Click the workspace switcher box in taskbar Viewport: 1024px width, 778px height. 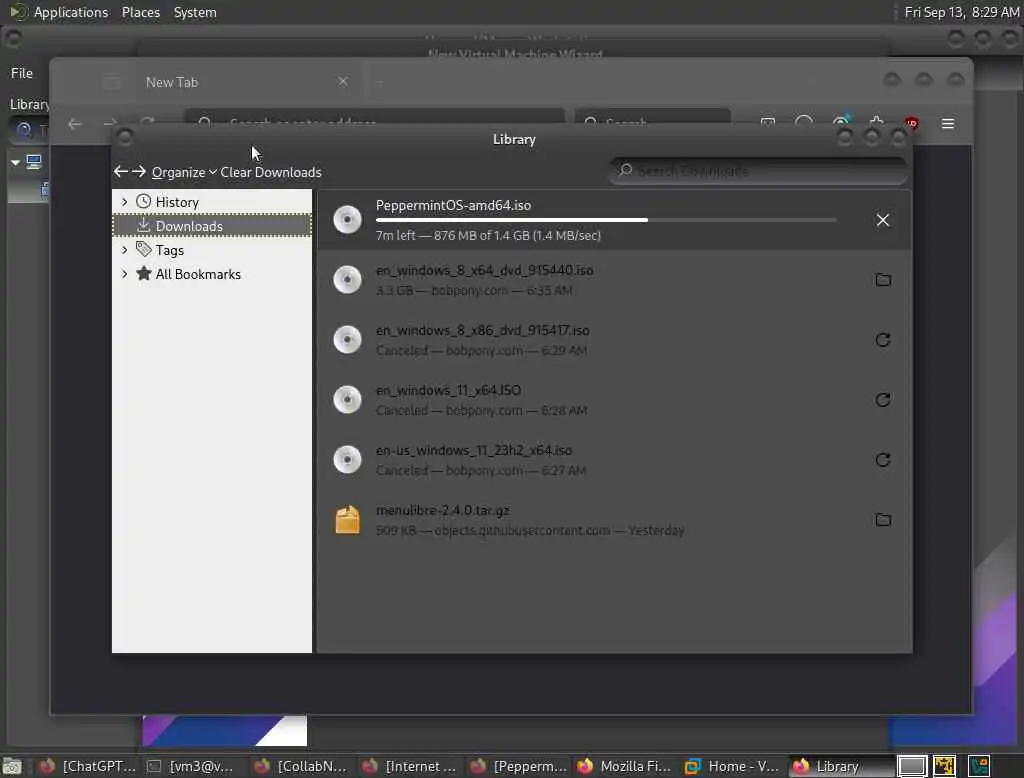(x=911, y=766)
